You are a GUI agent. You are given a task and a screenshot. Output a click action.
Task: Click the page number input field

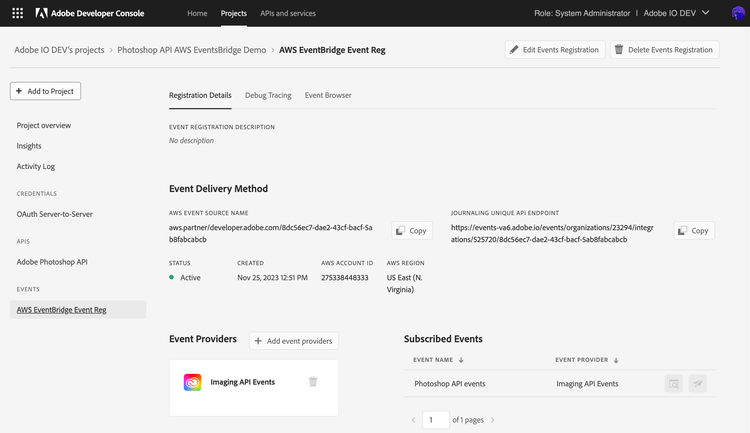point(435,420)
